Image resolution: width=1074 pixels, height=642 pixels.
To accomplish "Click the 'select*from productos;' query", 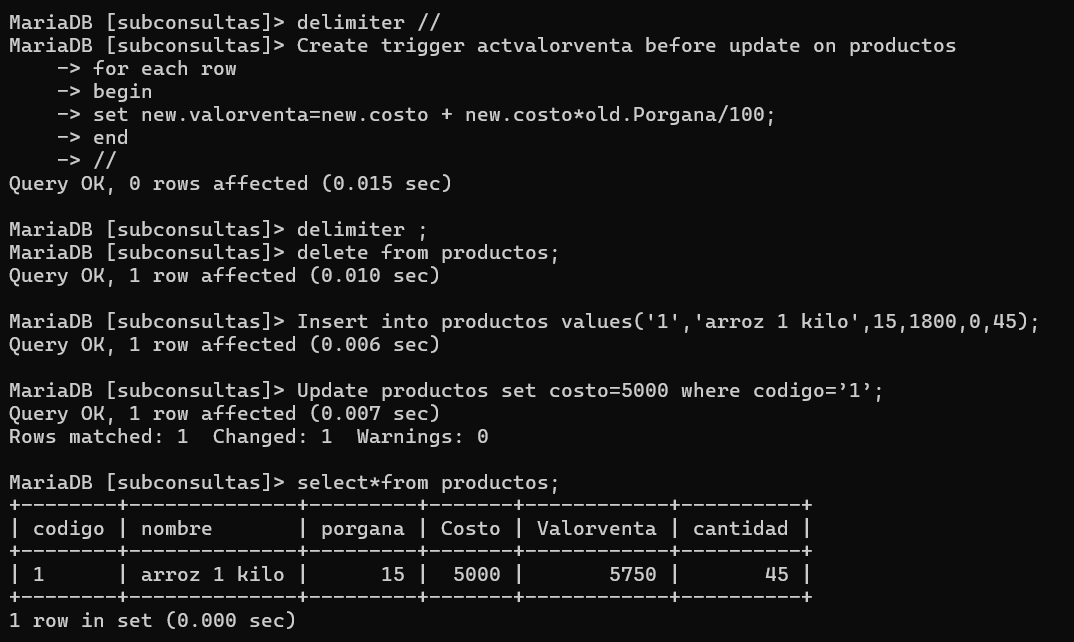I will click(428, 483).
